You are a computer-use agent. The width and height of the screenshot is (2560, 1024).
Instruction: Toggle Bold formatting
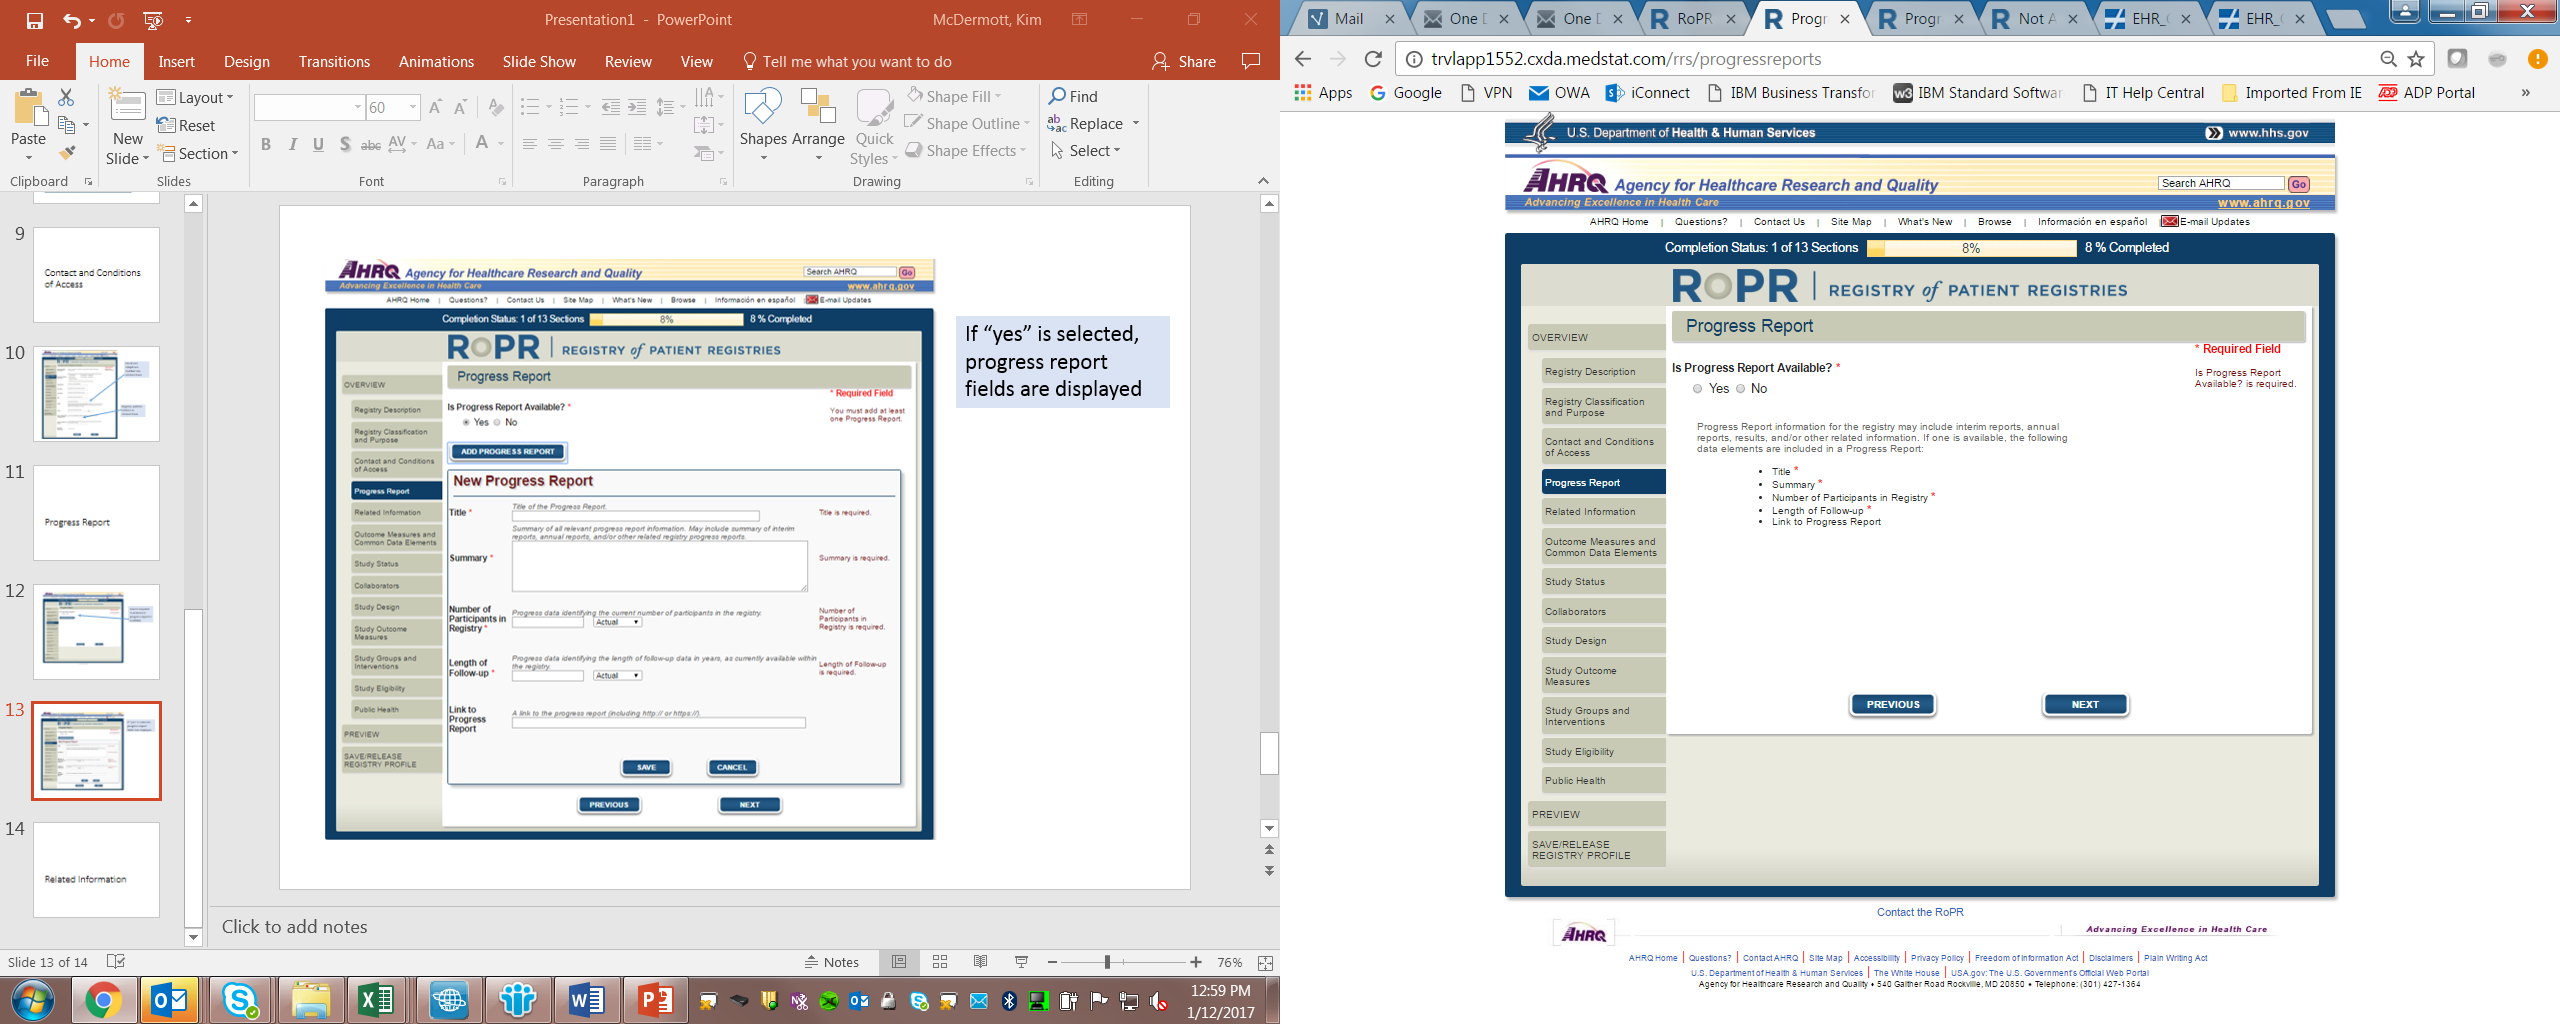pos(266,145)
